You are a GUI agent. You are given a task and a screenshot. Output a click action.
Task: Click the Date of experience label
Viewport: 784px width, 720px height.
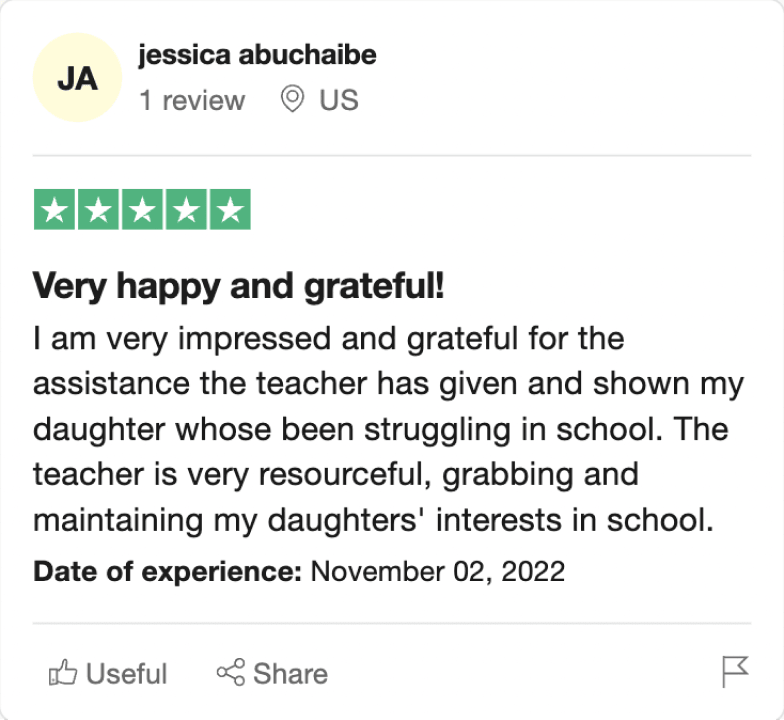point(168,572)
